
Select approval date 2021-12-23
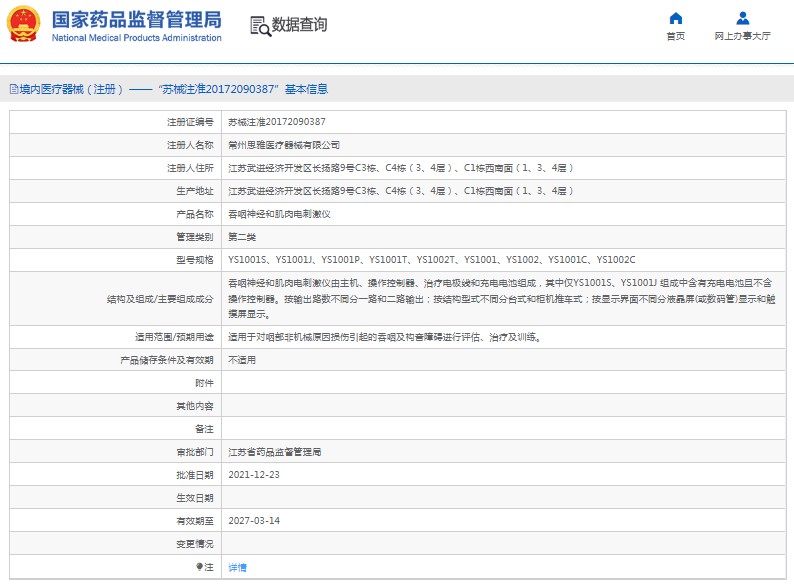(254, 475)
